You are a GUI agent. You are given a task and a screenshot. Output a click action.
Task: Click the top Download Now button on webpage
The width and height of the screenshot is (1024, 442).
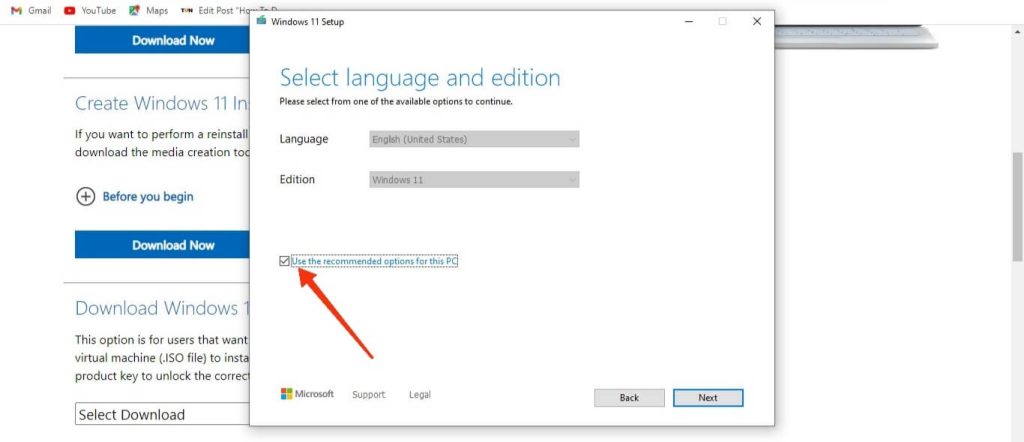pos(163,40)
